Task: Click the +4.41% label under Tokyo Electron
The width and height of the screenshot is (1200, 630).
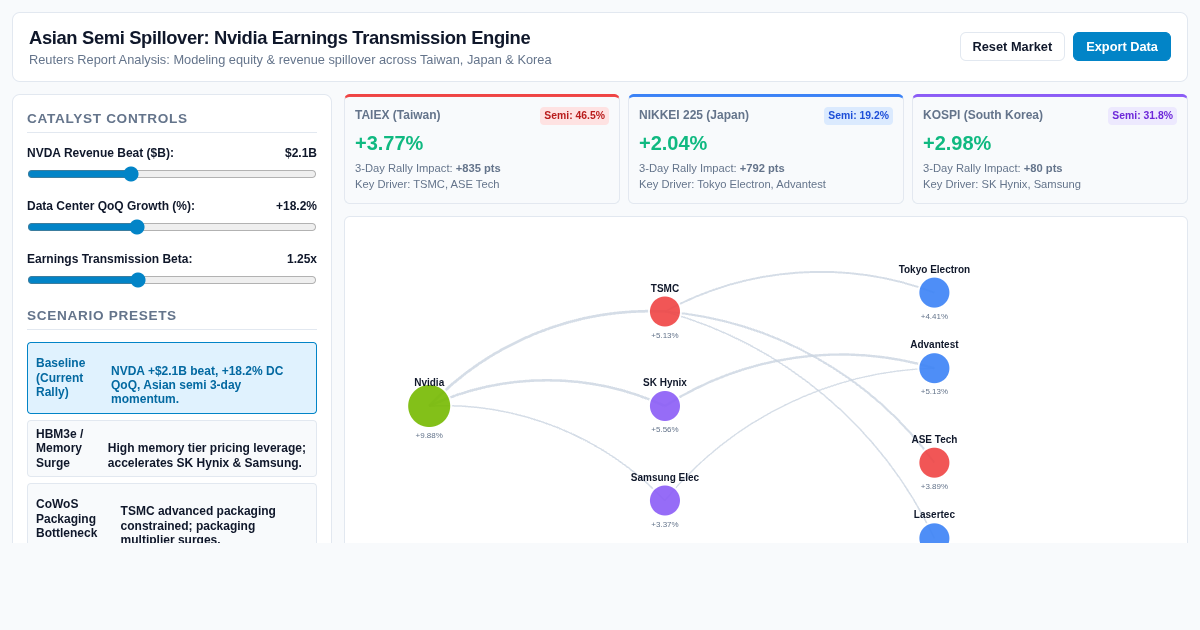Action: [x=934, y=317]
